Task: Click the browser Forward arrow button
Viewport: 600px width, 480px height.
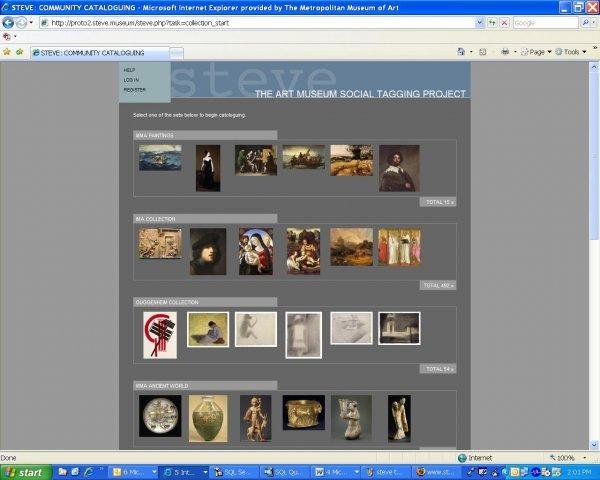Action: [21, 23]
